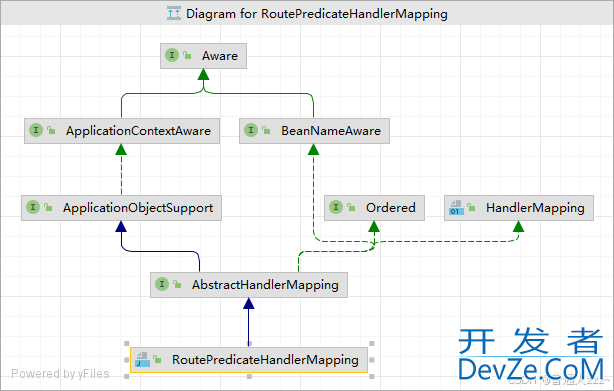Click the lock icon on AbstractHandlerMapping
The width and height of the screenshot is (614, 391).
coord(177,284)
